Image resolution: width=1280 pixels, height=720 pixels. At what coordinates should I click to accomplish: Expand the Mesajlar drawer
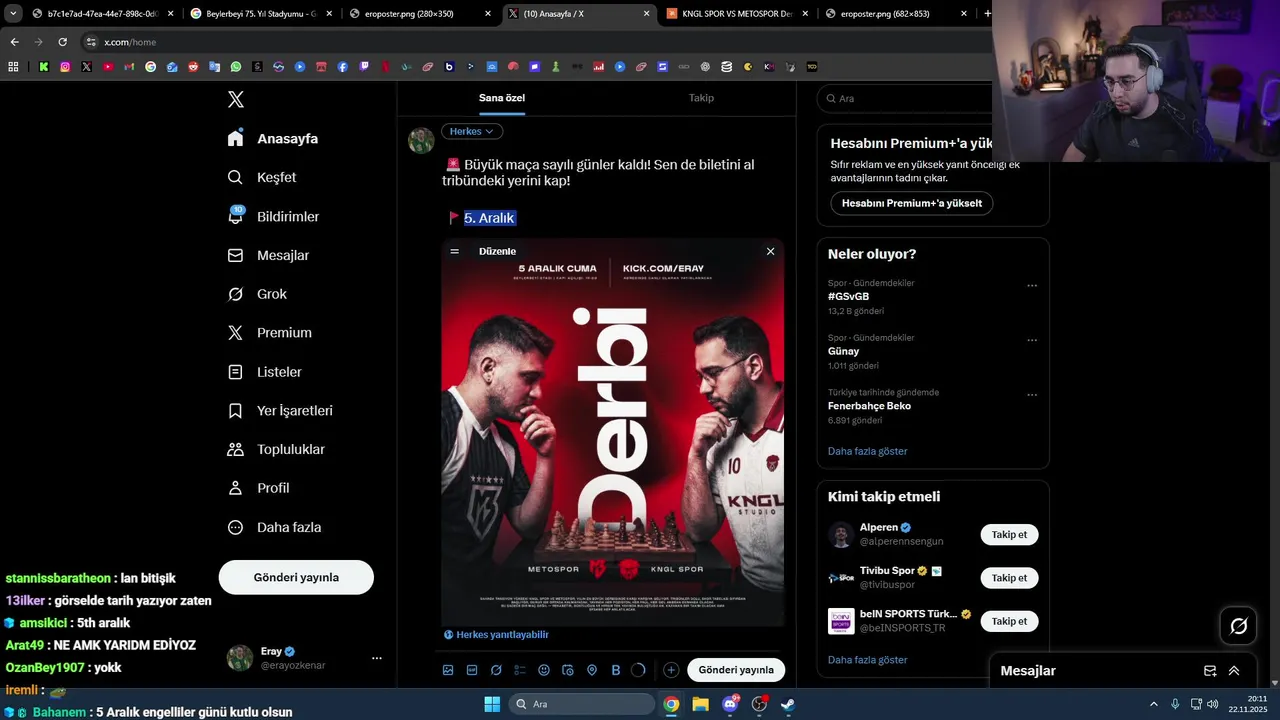click(x=1234, y=671)
